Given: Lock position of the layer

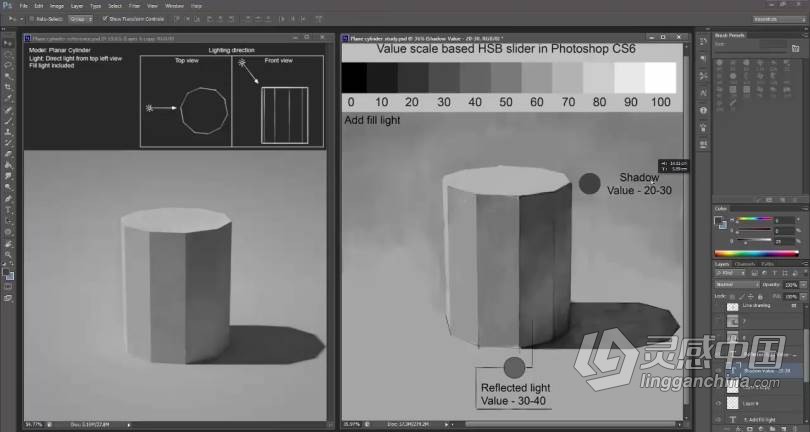Looking at the screenshot, I should tap(751, 297).
